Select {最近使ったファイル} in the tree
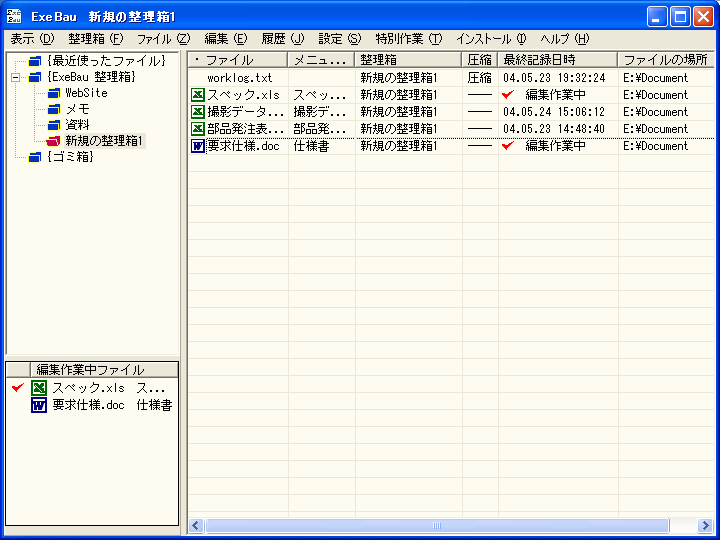Screen dimensions: 720x540 pos(106,61)
